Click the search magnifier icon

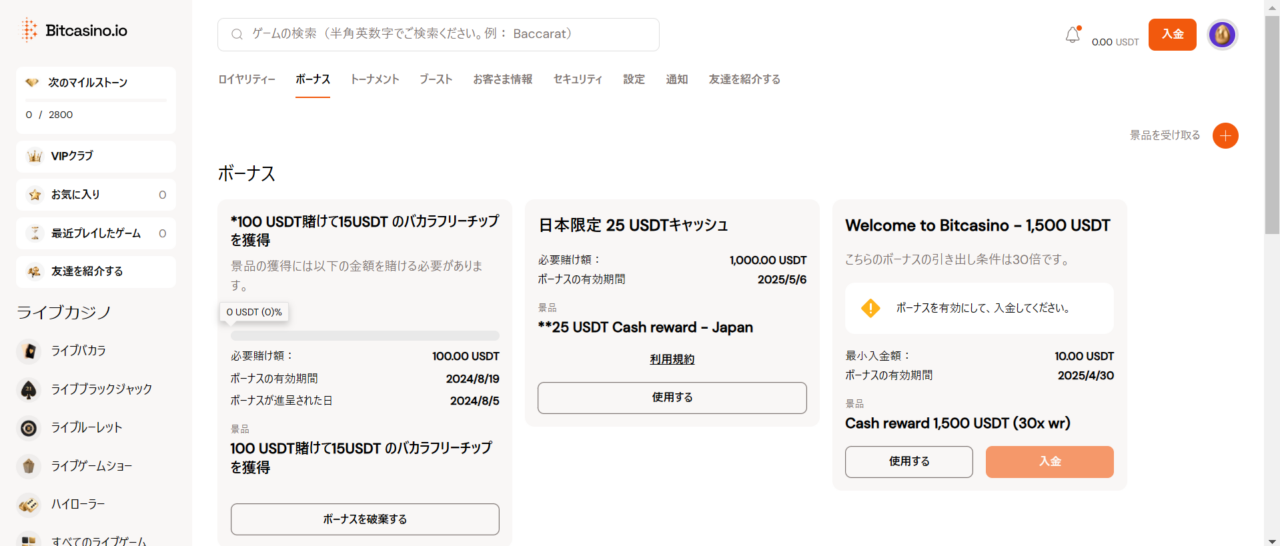coord(237,34)
